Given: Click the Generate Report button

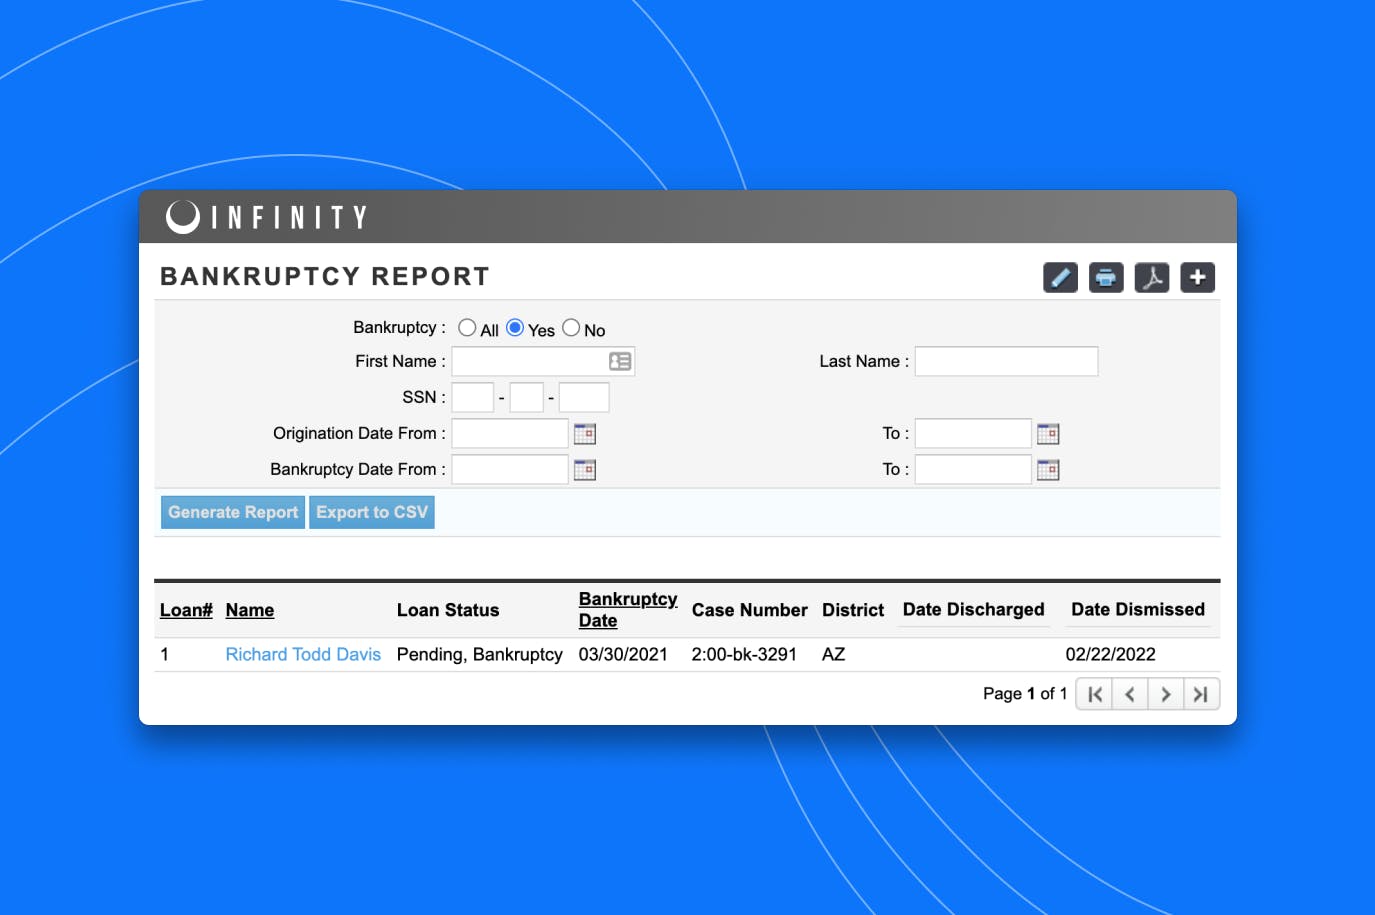Looking at the screenshot, I should tap(232, 512).
